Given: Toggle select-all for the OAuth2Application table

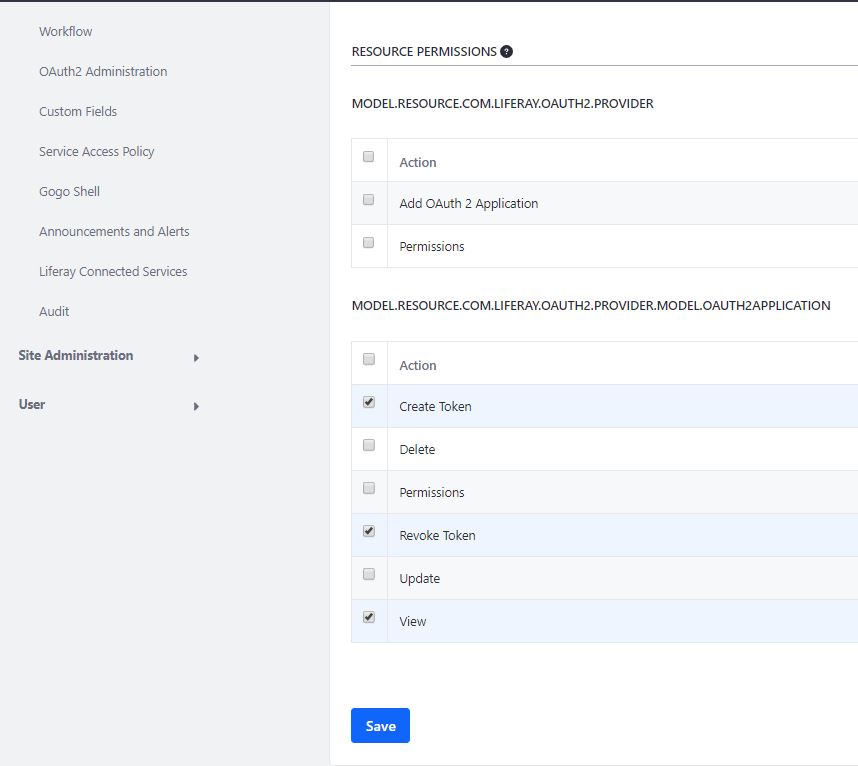Looking at the screenshot, I should pos(368,360).
